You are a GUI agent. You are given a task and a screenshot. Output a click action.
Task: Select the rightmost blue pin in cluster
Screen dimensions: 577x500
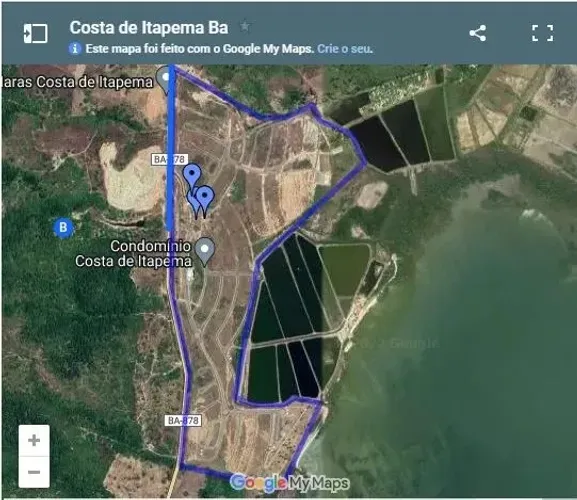click(x=205, y=201)
